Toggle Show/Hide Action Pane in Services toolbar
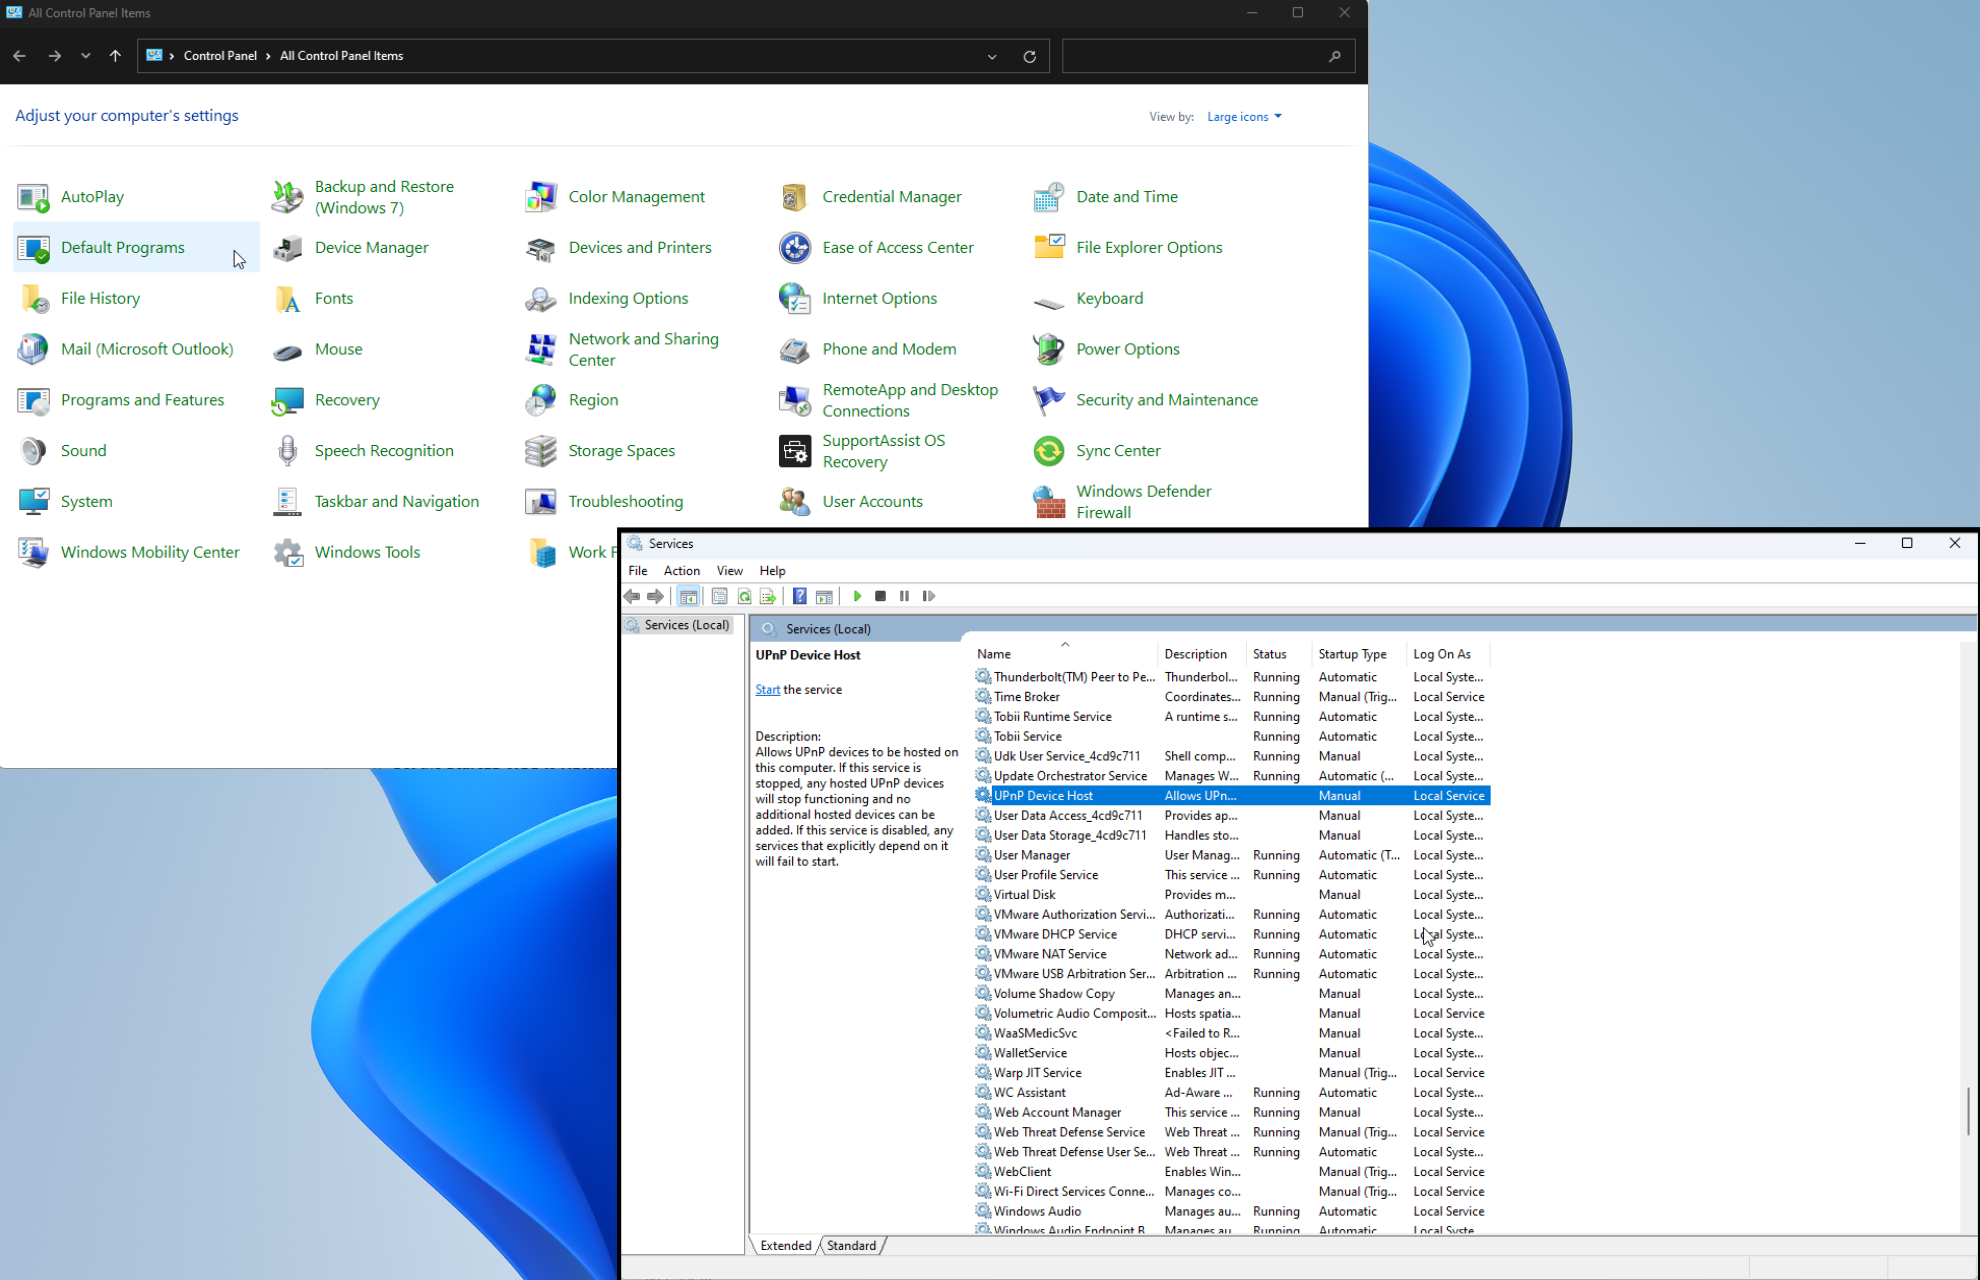Image resolution: width=1980 pixels, height=1280 pixels. tap(824, 596)
